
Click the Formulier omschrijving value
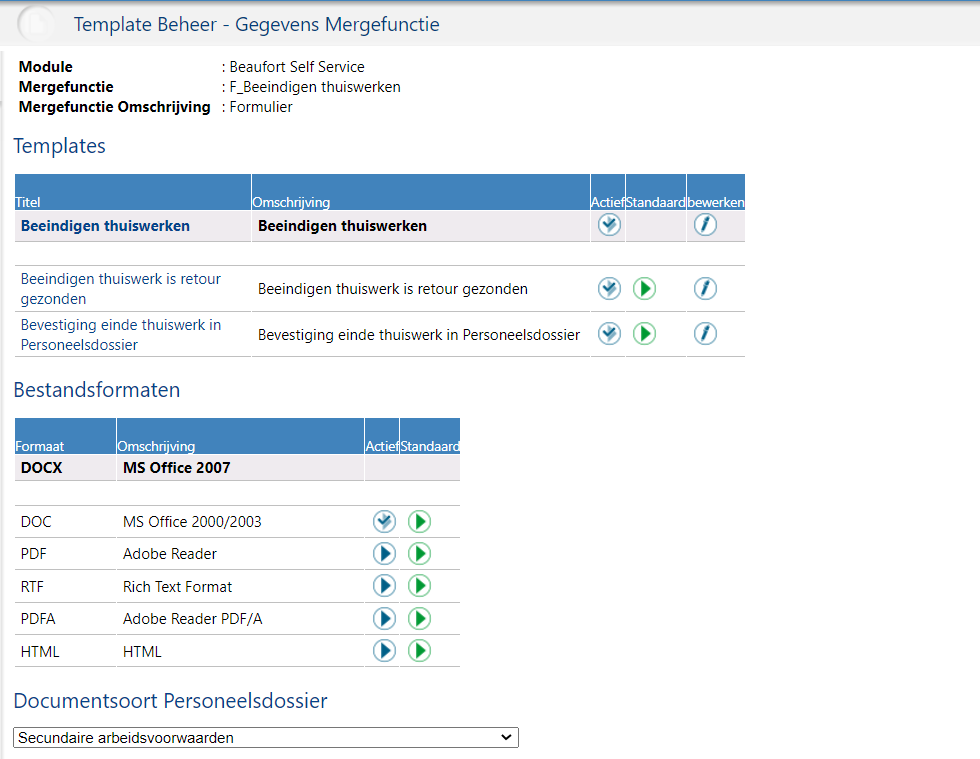point(261,107)
